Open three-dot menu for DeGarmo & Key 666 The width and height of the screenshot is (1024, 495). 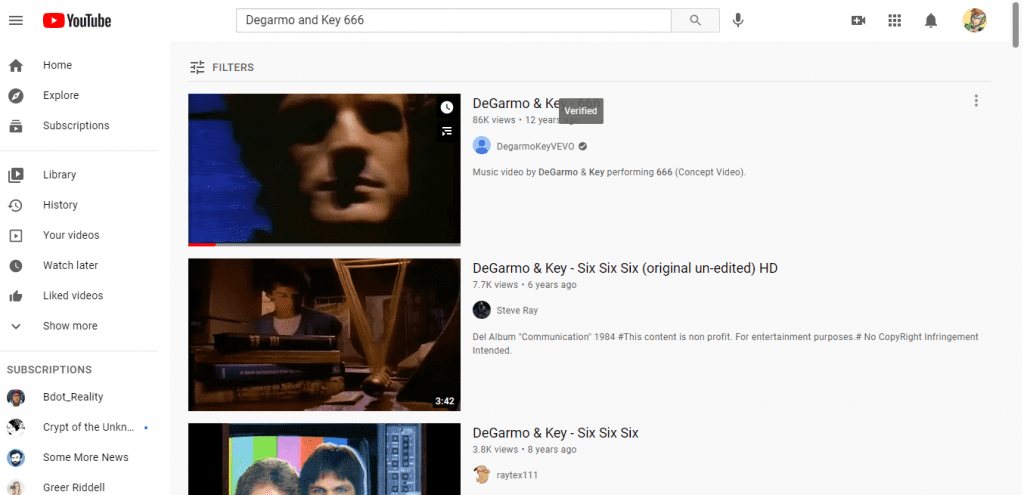(x=976, y=101)
